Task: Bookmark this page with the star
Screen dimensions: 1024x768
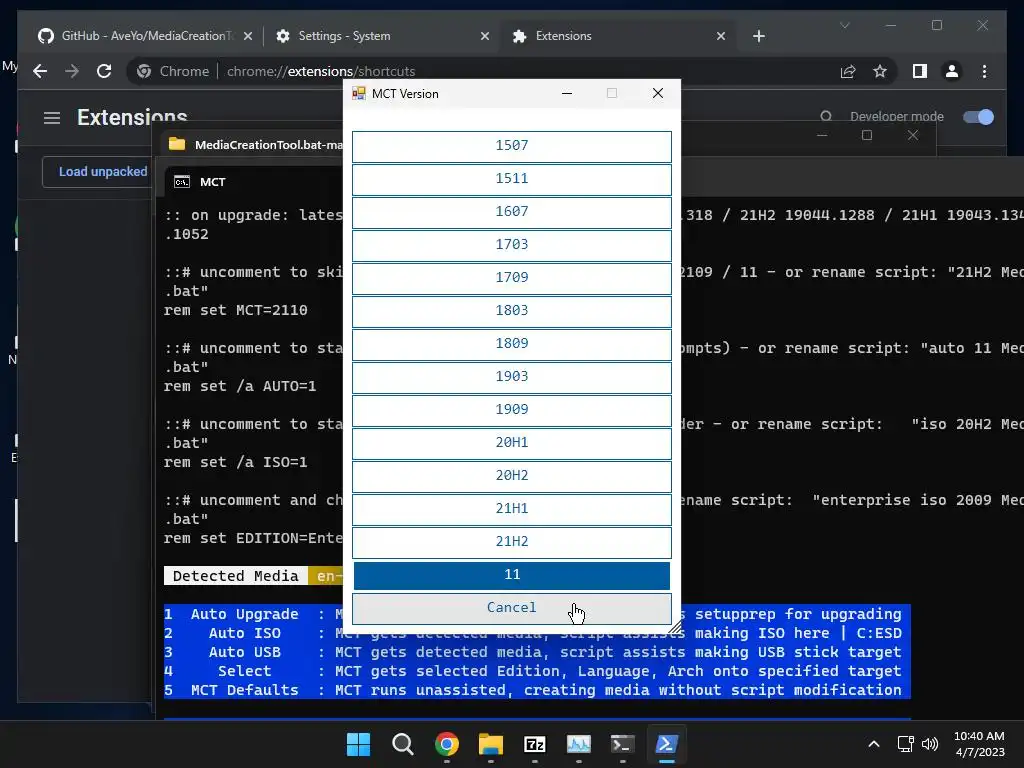Action: 880,71
